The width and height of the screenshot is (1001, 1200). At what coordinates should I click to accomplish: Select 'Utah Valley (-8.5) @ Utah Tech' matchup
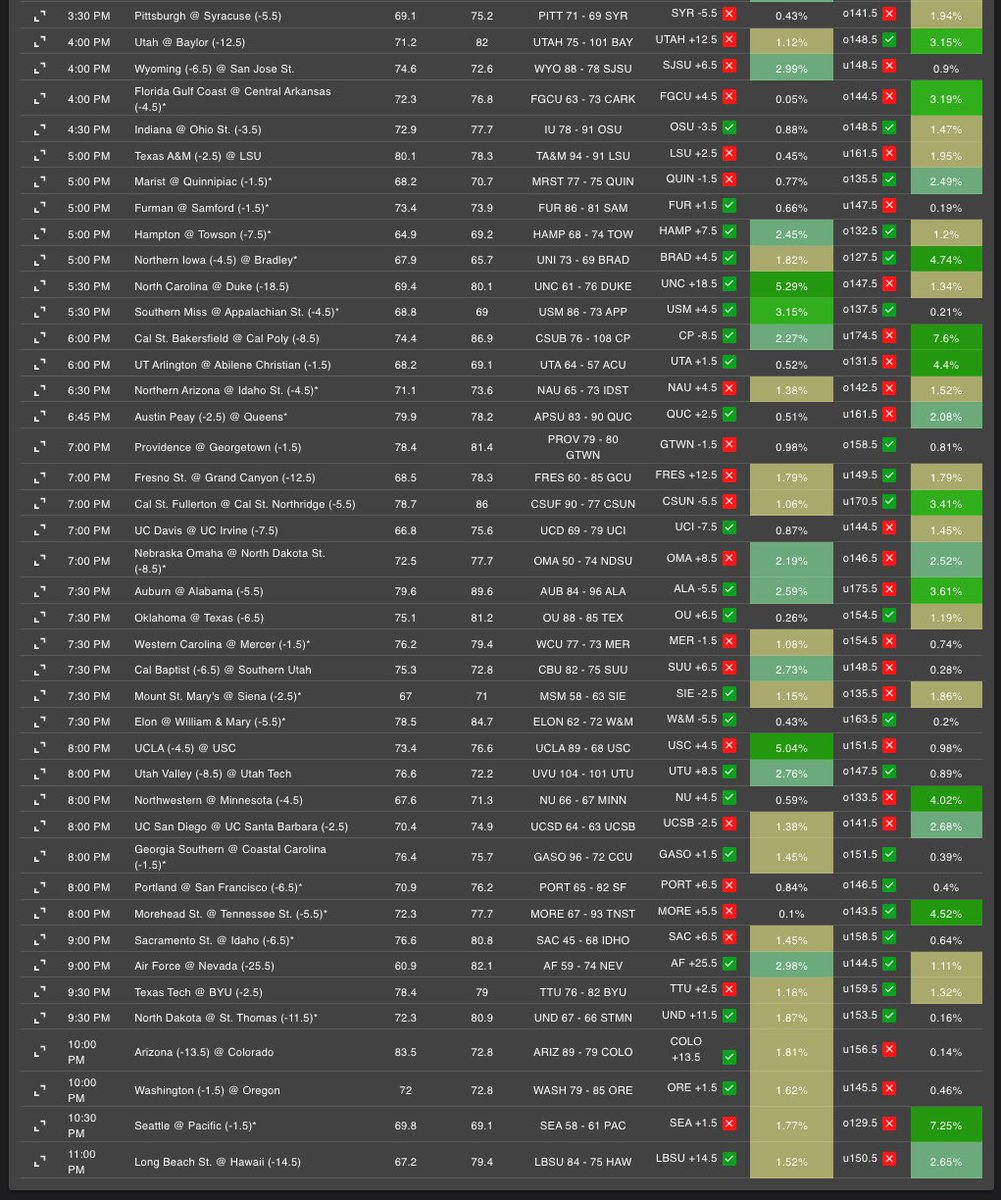(x=207, y=774)
